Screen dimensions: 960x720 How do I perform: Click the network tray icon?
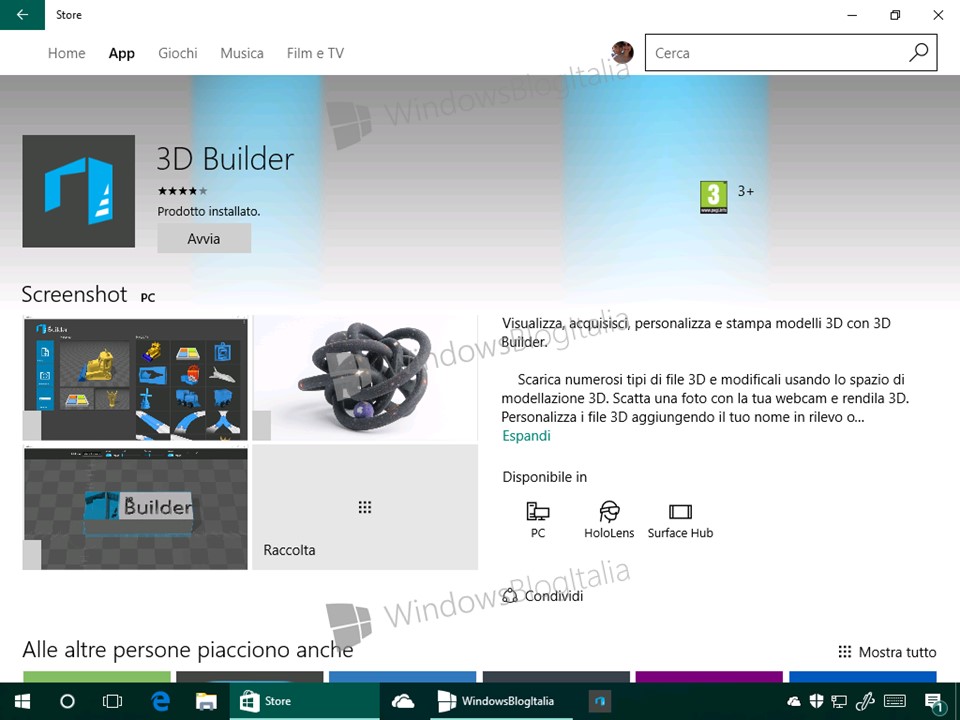(839, 701)
